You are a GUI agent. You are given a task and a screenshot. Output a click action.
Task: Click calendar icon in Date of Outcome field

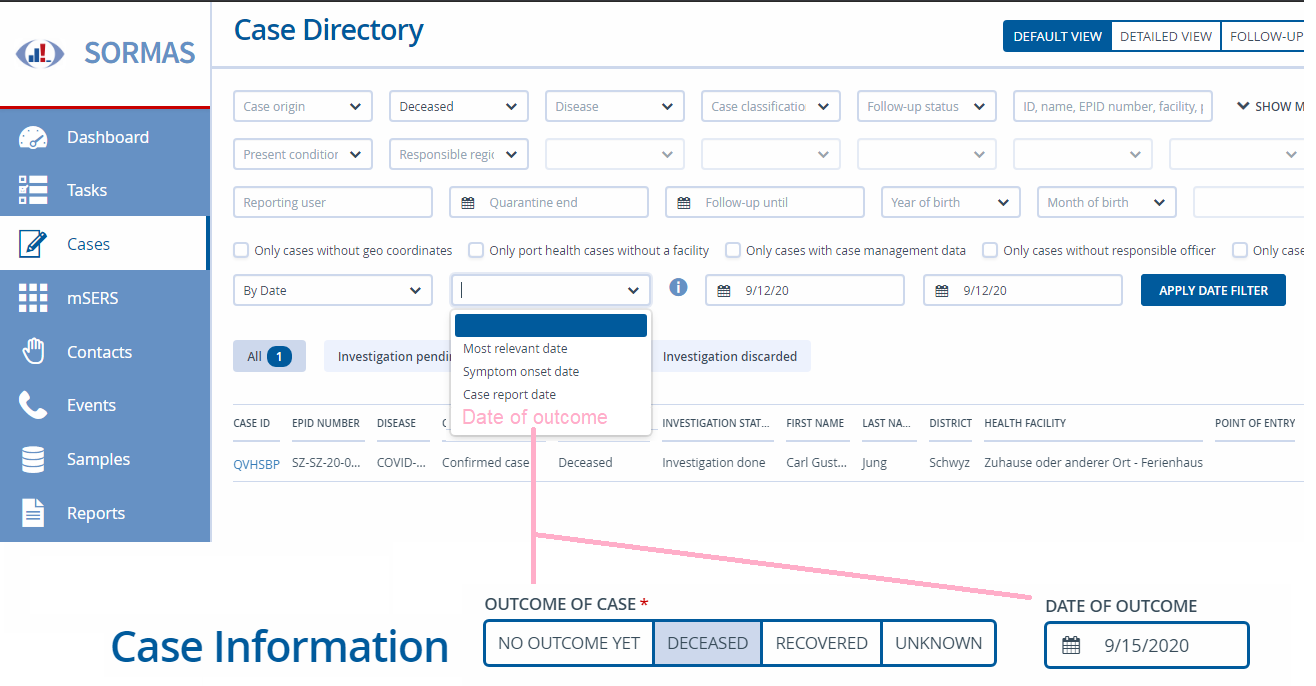coord(1071,645)
